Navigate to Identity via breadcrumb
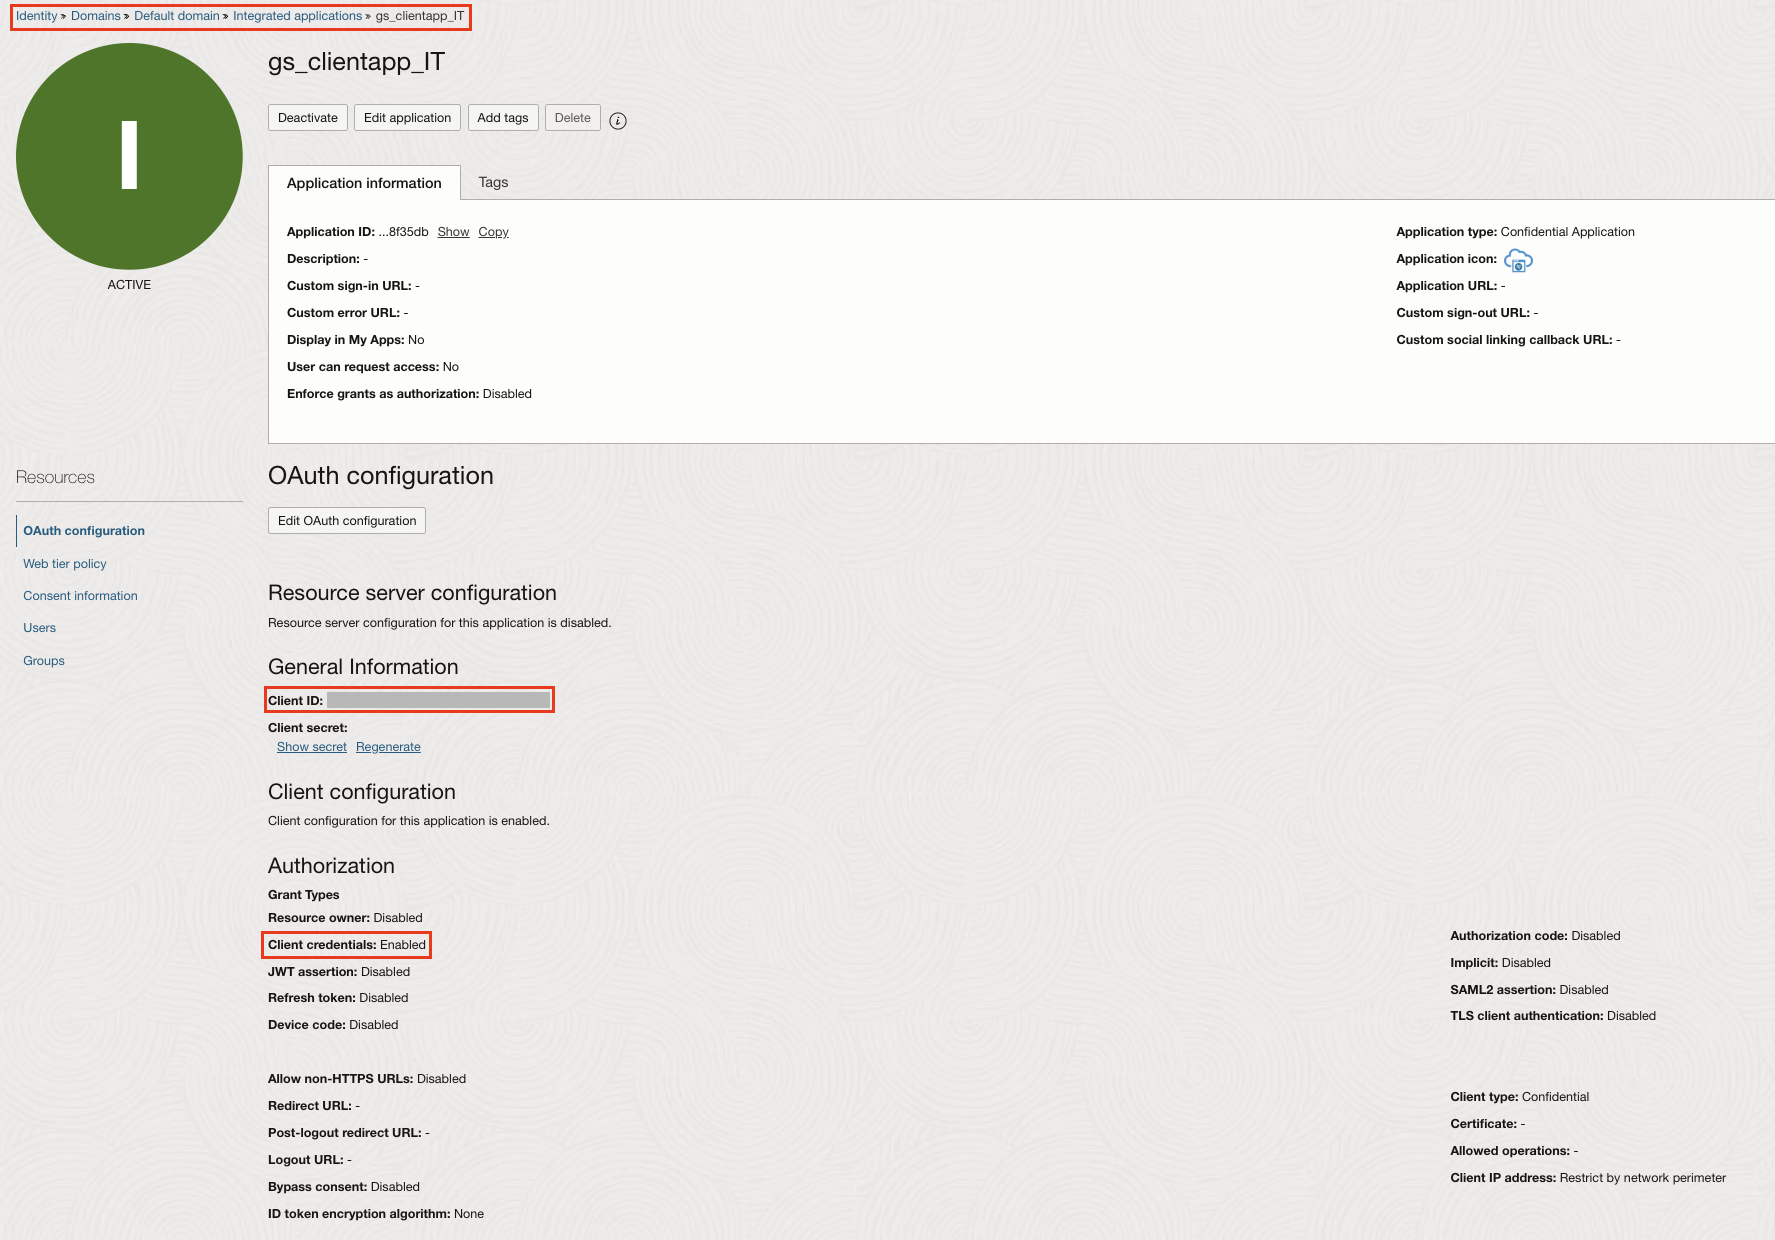This screenshot has width=1775, height=1240. [36, 15]
